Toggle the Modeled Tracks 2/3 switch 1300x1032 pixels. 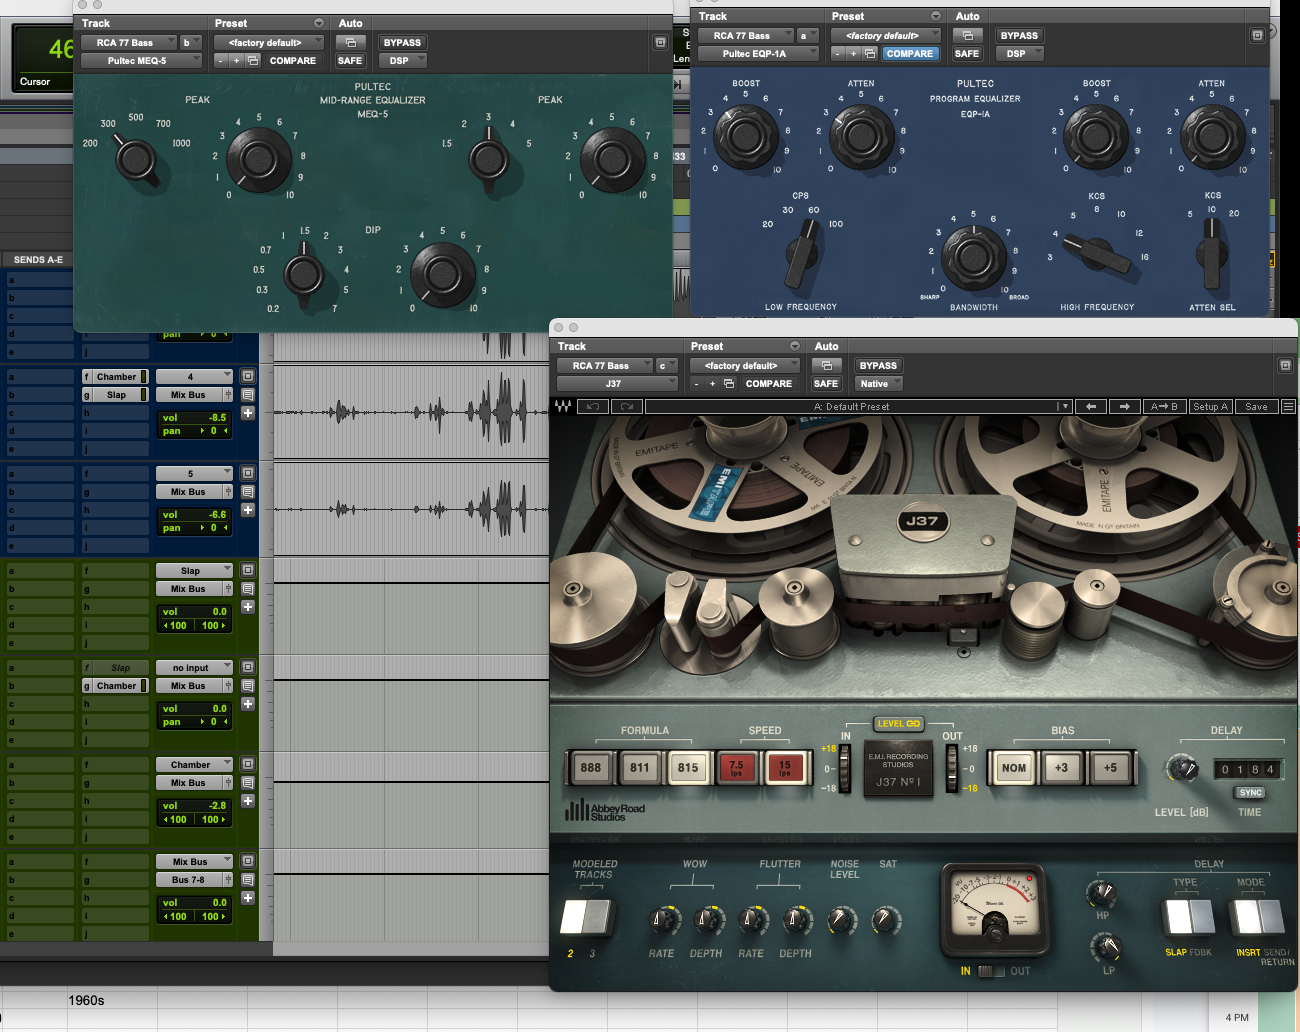pyautogui.click(x=586, y=916)
